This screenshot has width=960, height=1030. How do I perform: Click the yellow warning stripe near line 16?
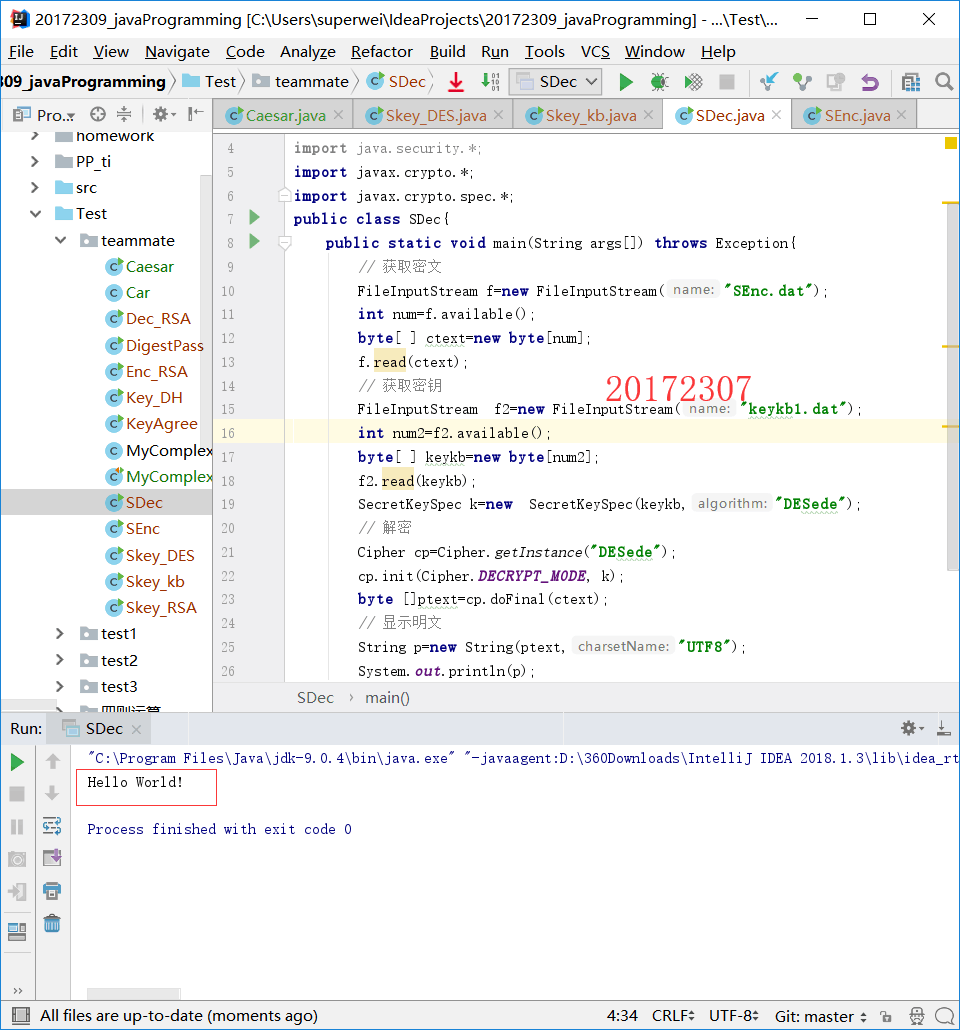[x=950, y=426]
